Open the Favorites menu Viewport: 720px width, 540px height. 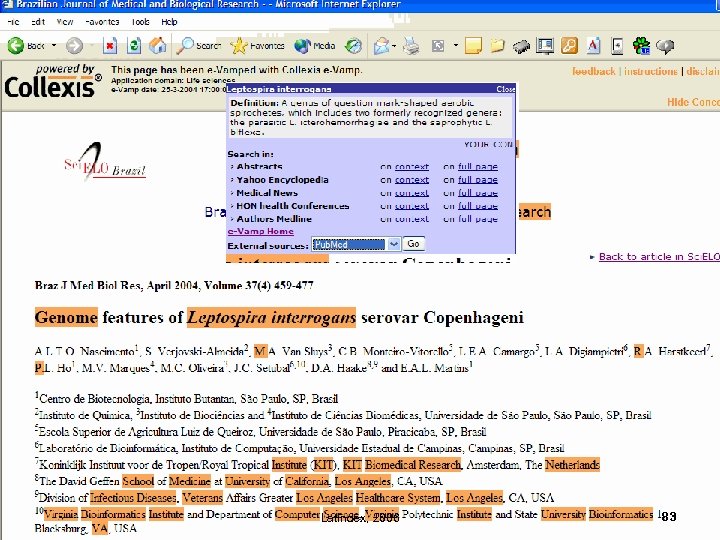102,22
